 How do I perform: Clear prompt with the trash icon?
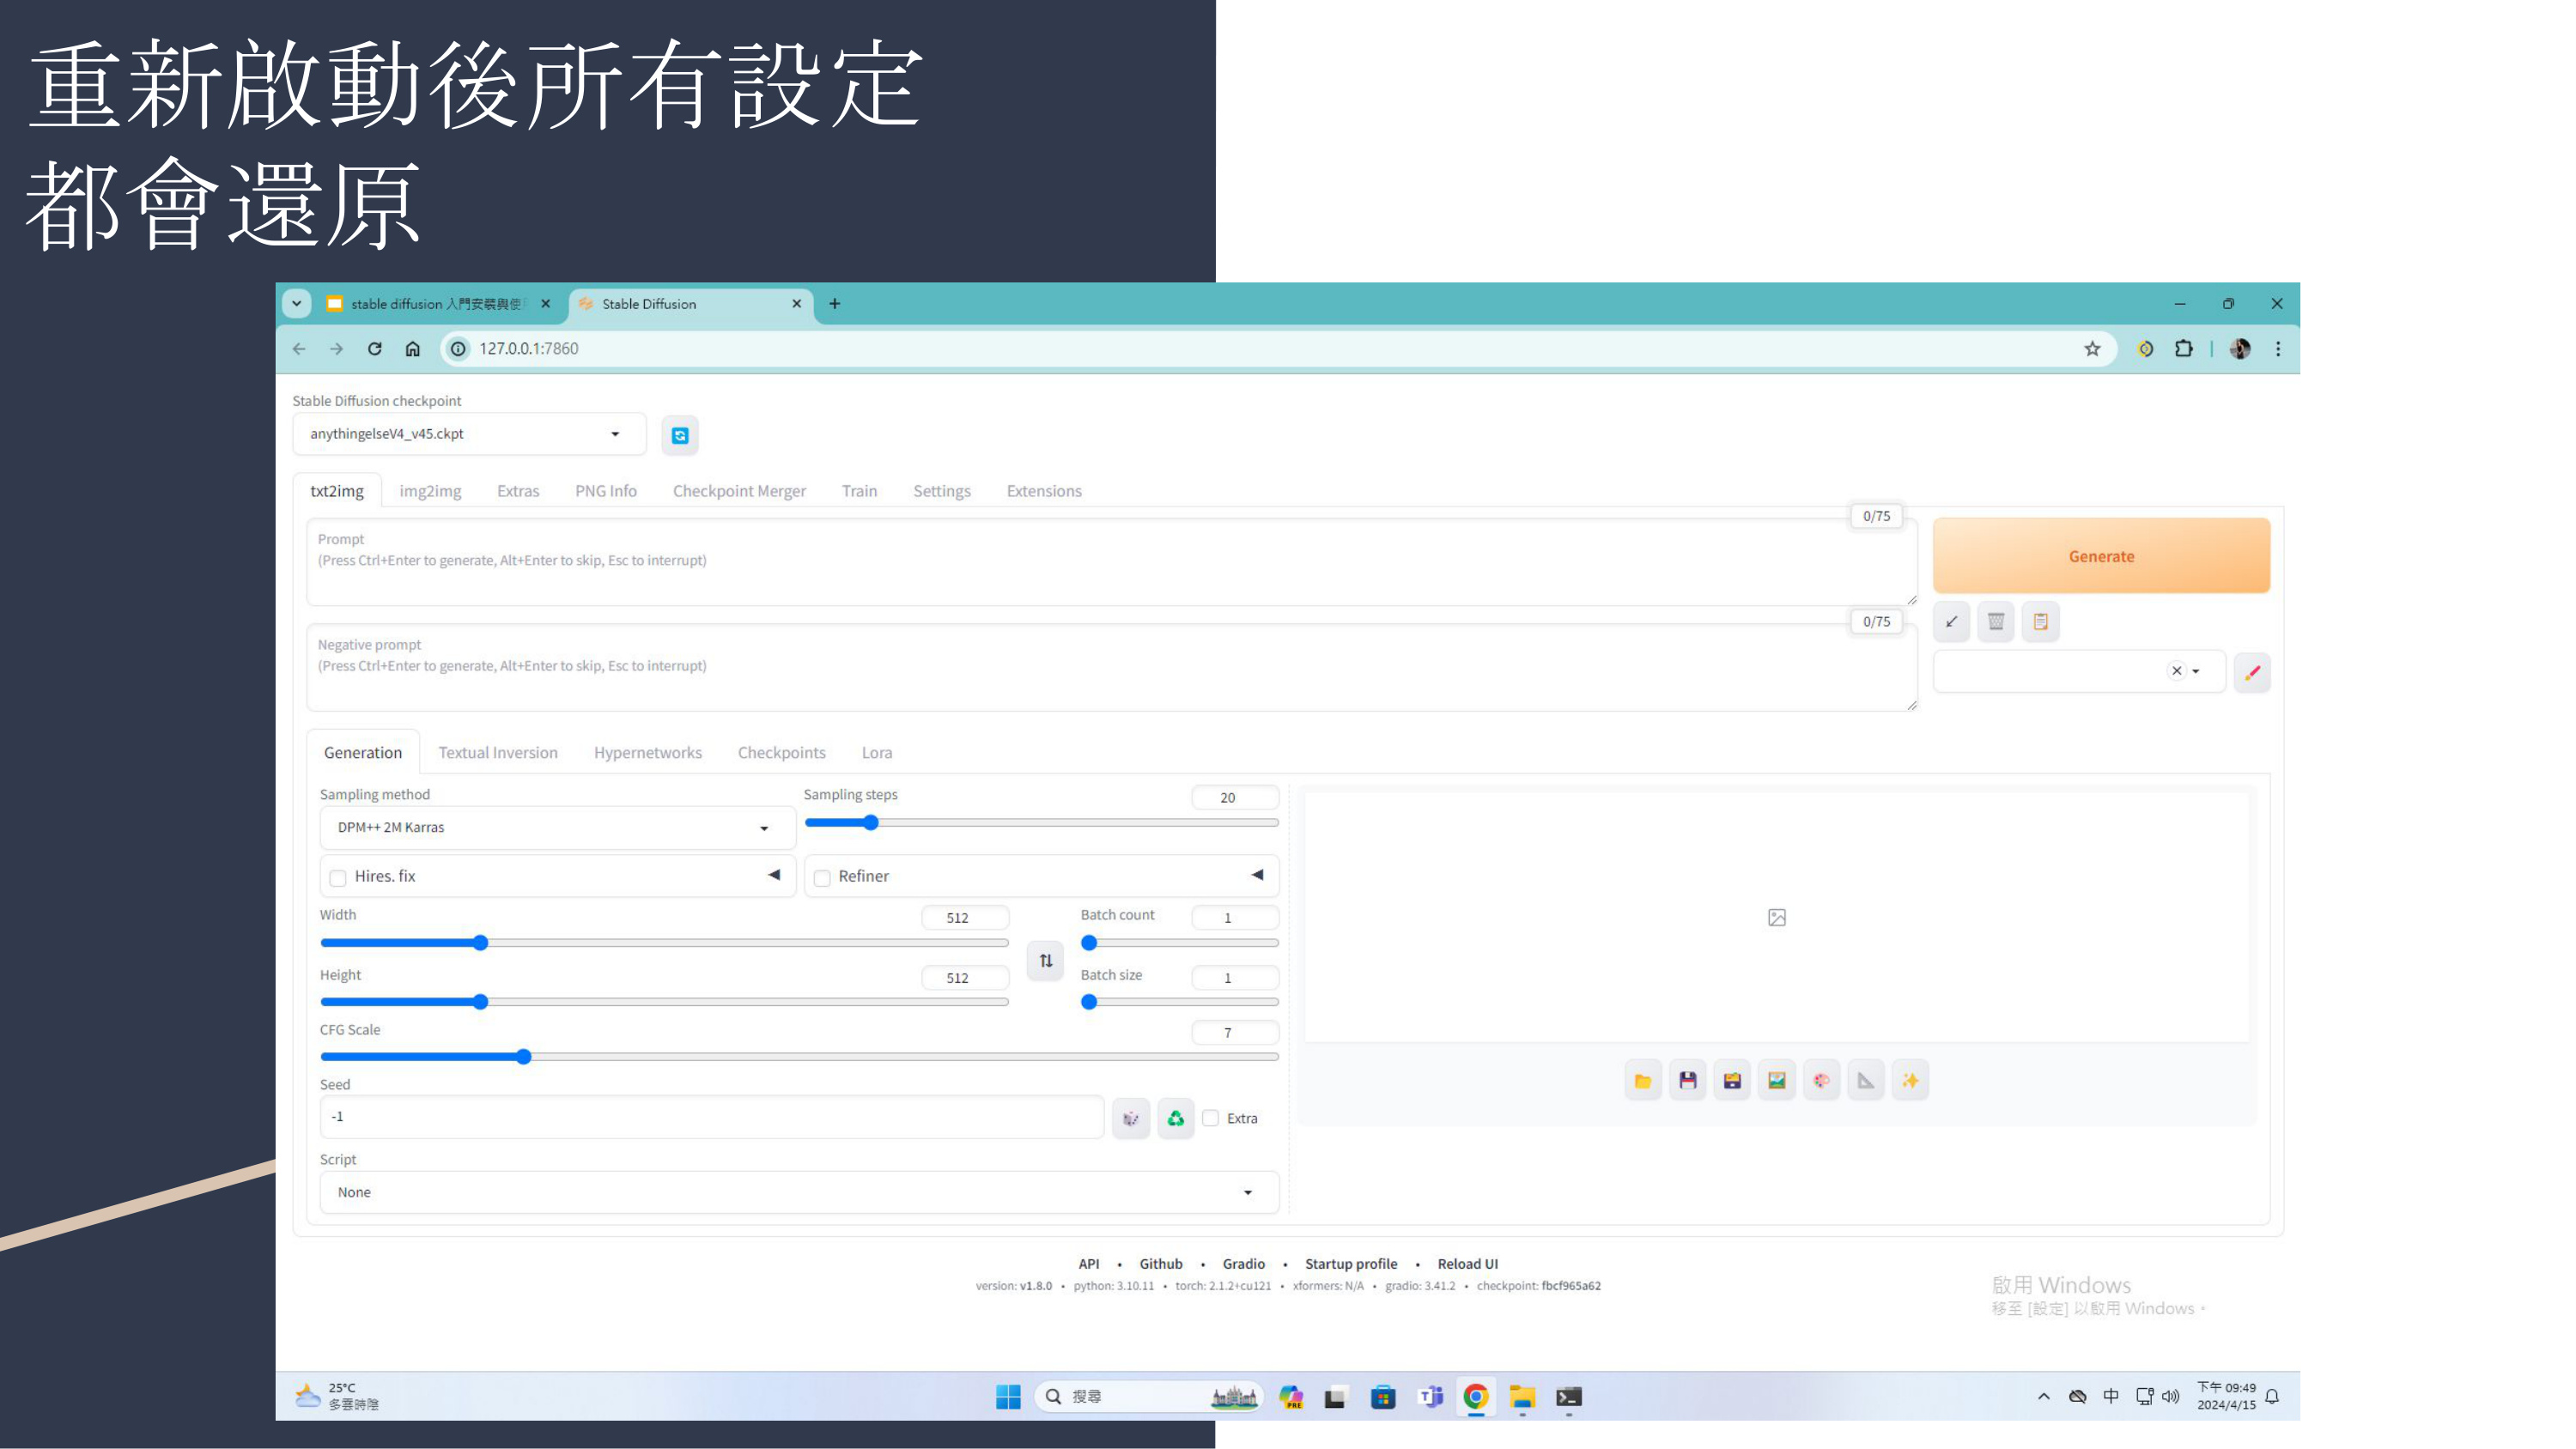[x=1996, y=621]
